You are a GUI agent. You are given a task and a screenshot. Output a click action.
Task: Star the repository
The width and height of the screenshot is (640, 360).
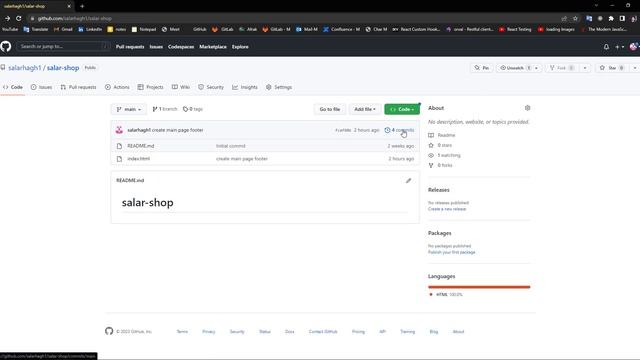(611, 68)
